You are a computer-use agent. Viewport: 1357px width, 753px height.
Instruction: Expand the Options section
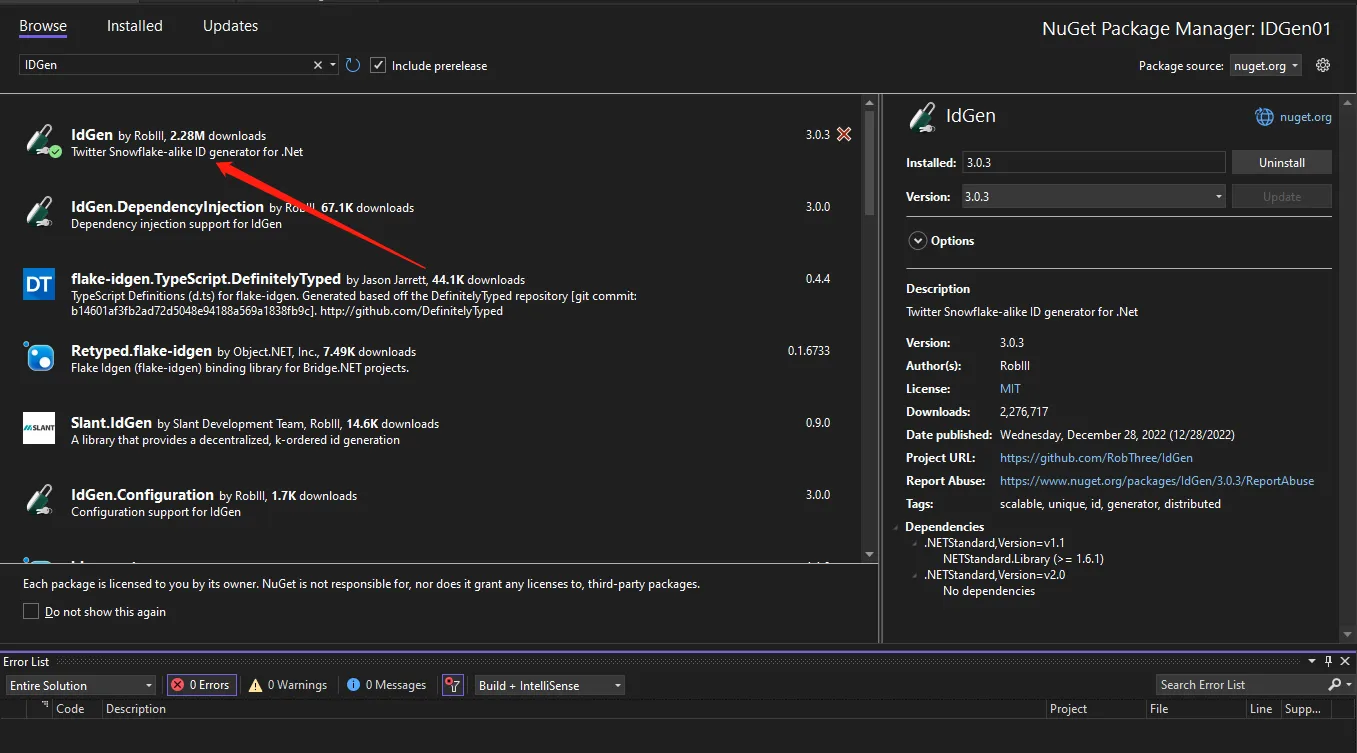917,241
